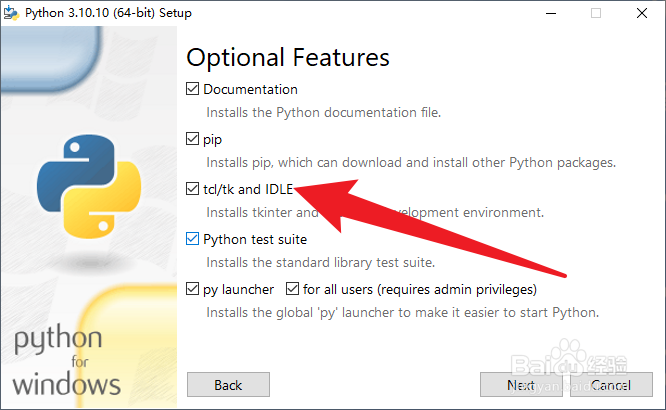The height and width of the screenshot is (410, 666).
Task: Uncheck the Python test suite checkbox
Action: pos(192,239)
